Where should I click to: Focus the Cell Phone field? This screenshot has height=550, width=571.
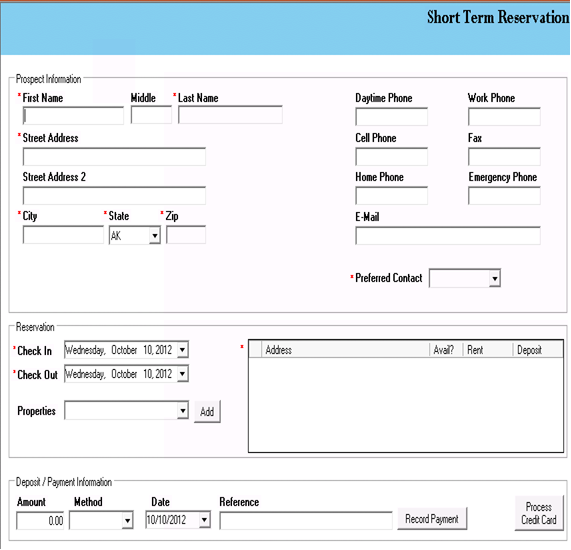(391, 157)
